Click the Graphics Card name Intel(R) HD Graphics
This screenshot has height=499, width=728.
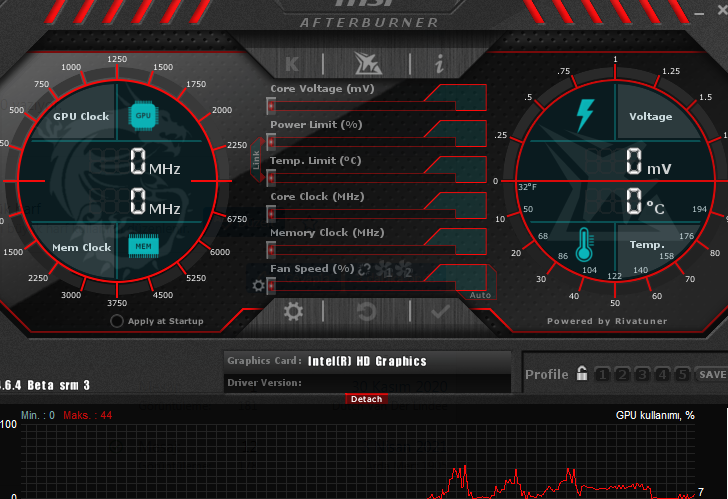tap(367, 361)
